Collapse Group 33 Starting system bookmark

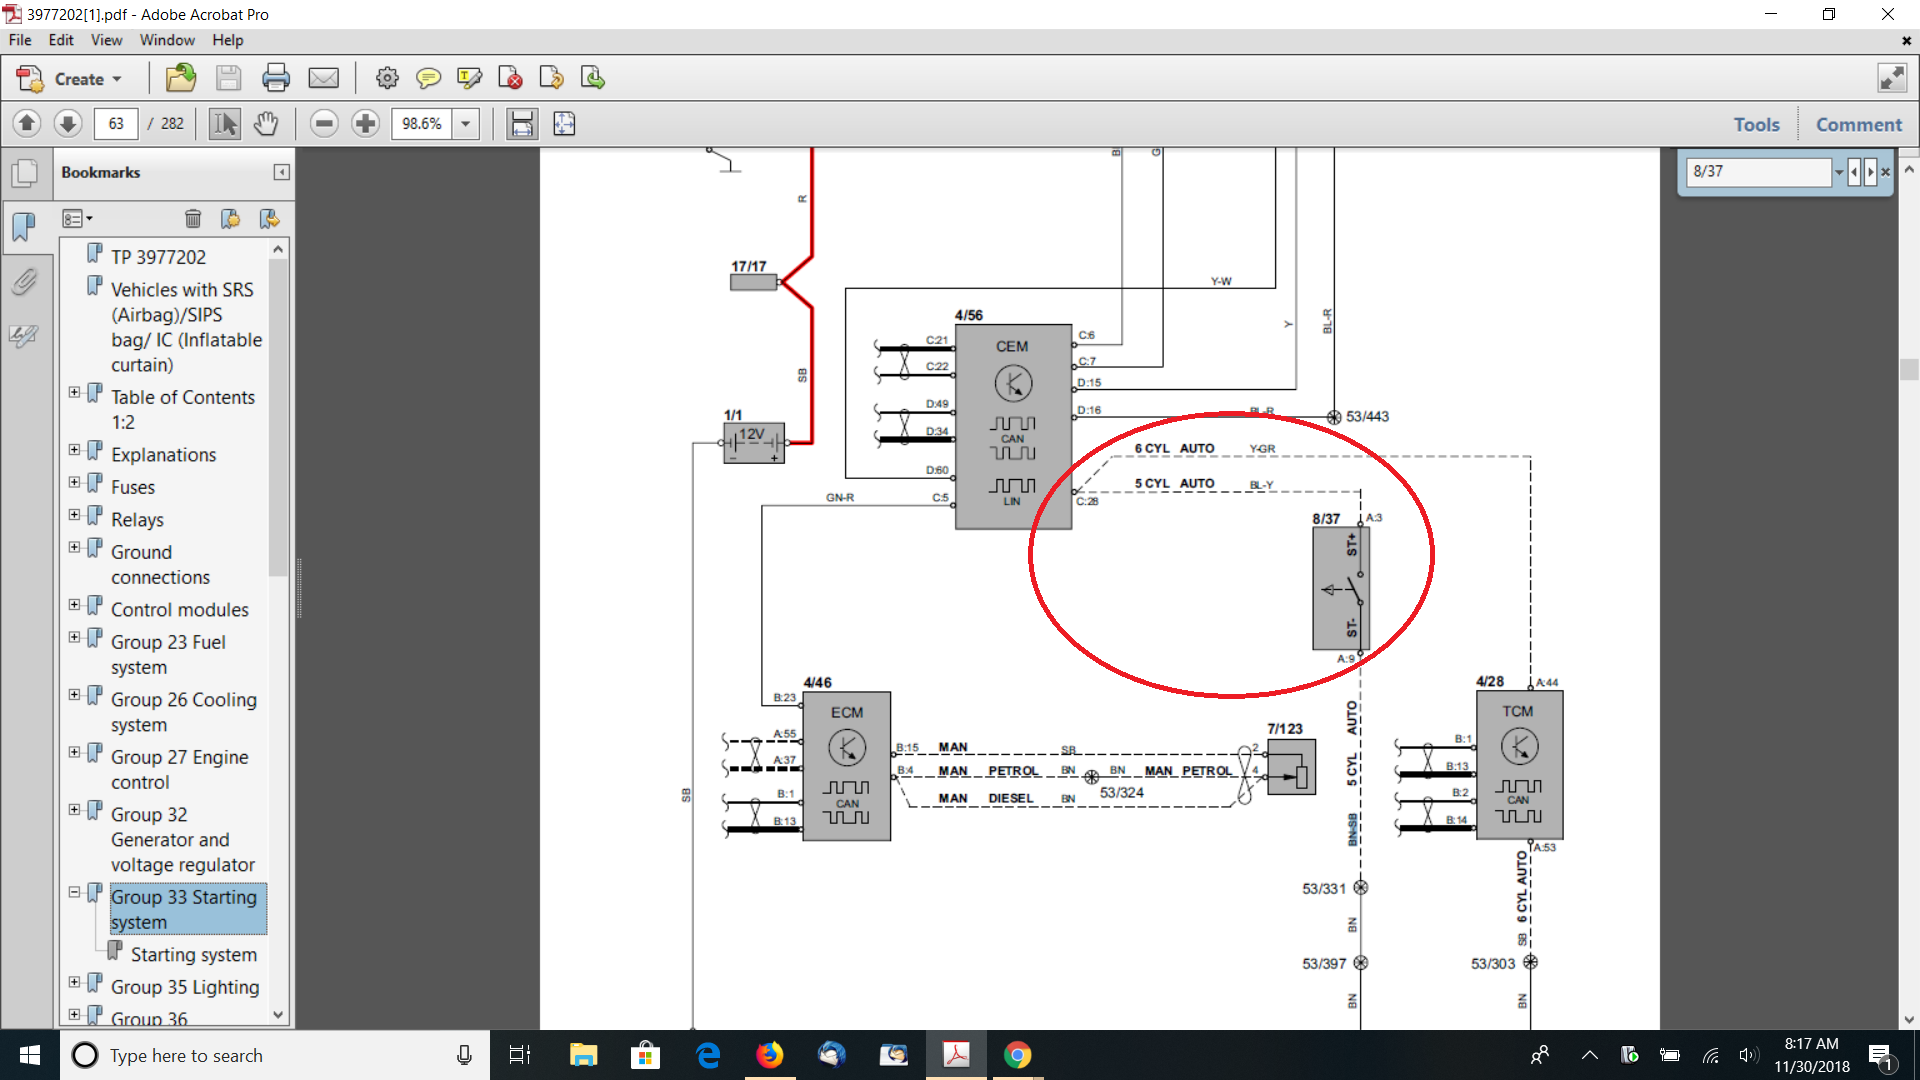tap(74, 892)
